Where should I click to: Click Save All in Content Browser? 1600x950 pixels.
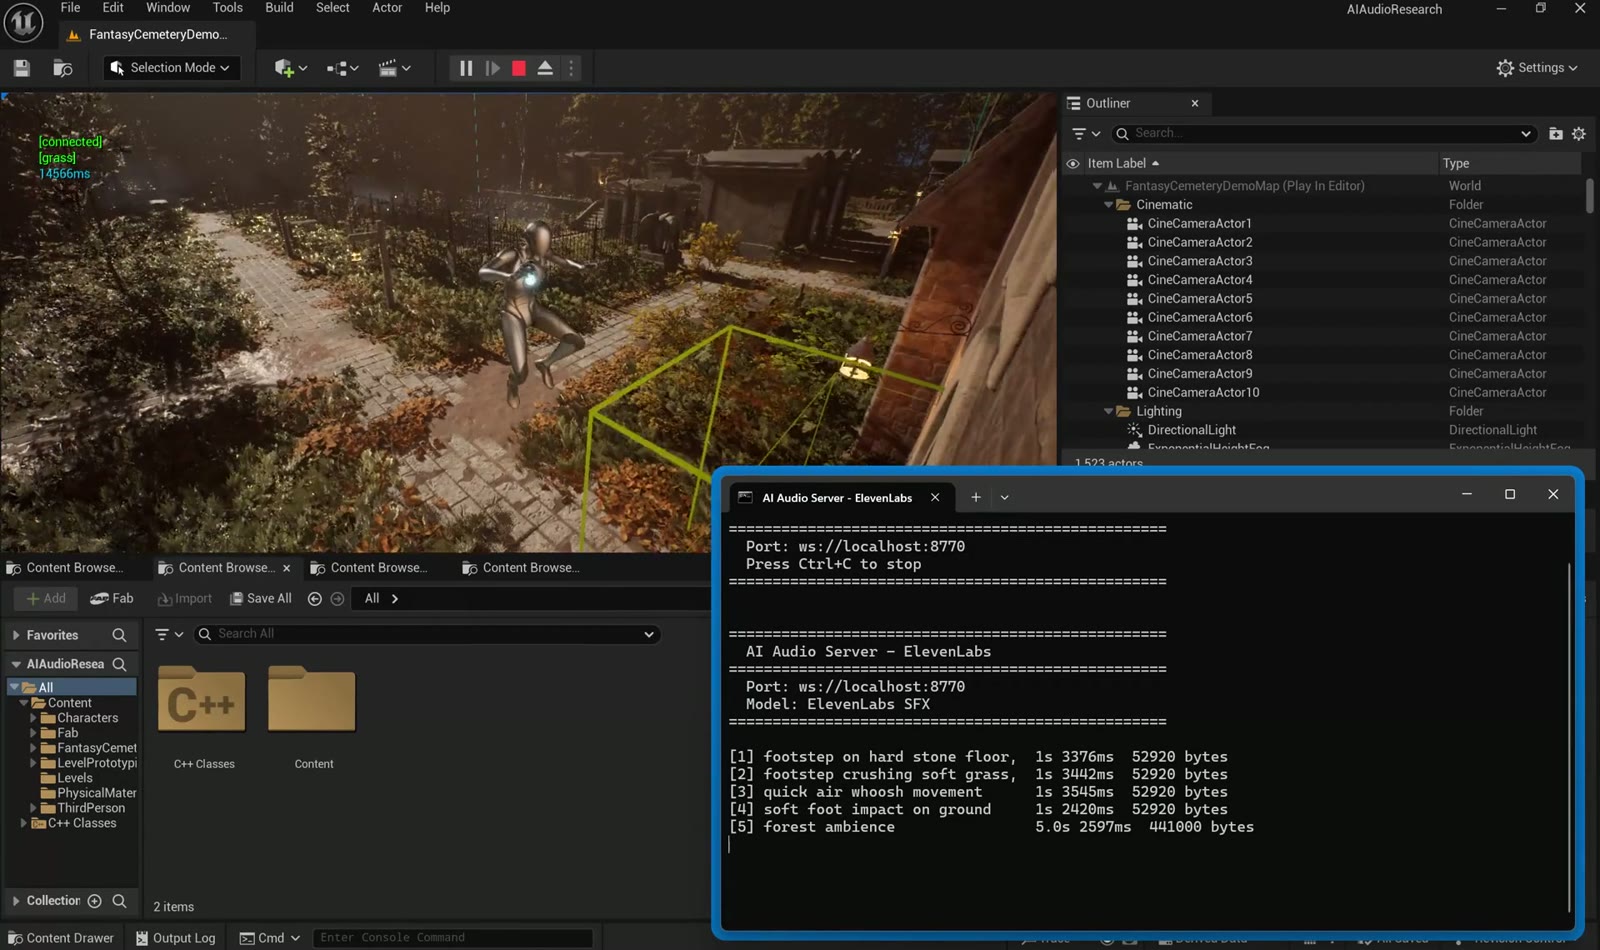(x=261, y=598)
